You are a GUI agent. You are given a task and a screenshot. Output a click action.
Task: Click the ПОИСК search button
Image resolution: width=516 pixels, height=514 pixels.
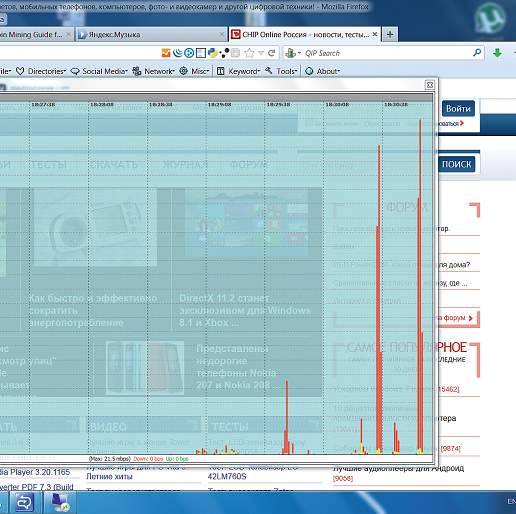[x=457, y=164]
